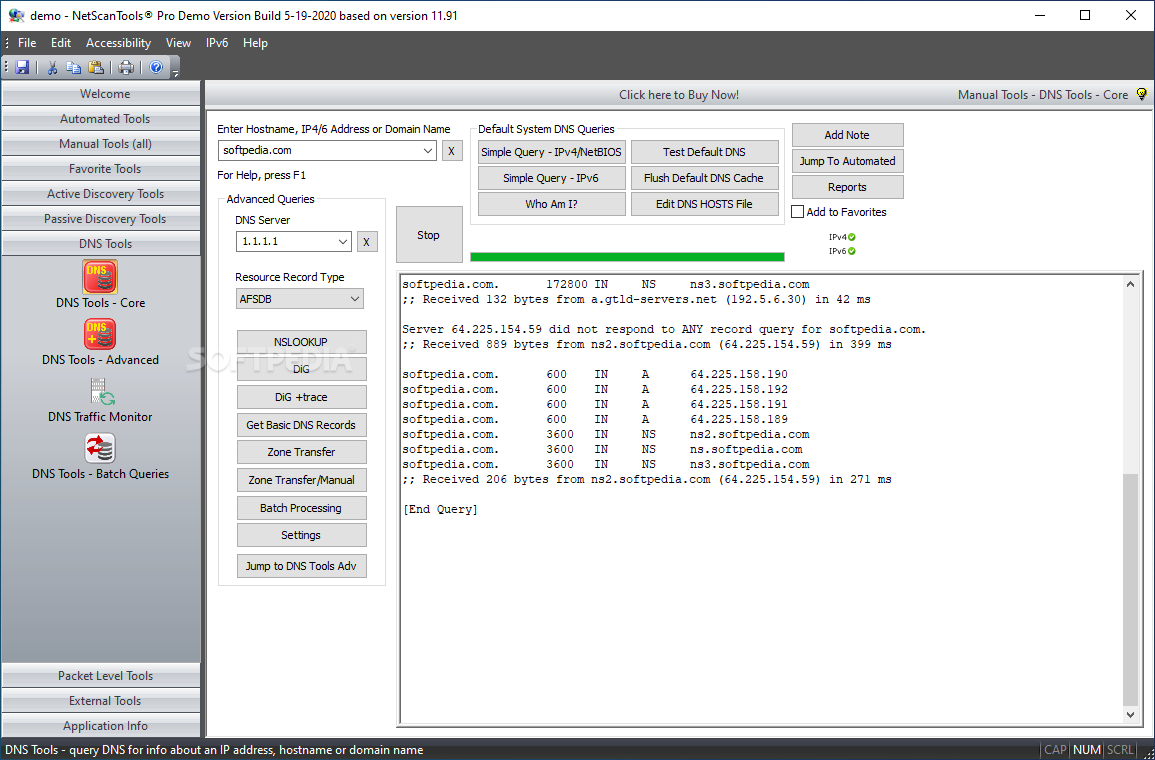Click Jump to DNS Tools Adv
The height and width of the screenshot is (760, 1155).
301,566
